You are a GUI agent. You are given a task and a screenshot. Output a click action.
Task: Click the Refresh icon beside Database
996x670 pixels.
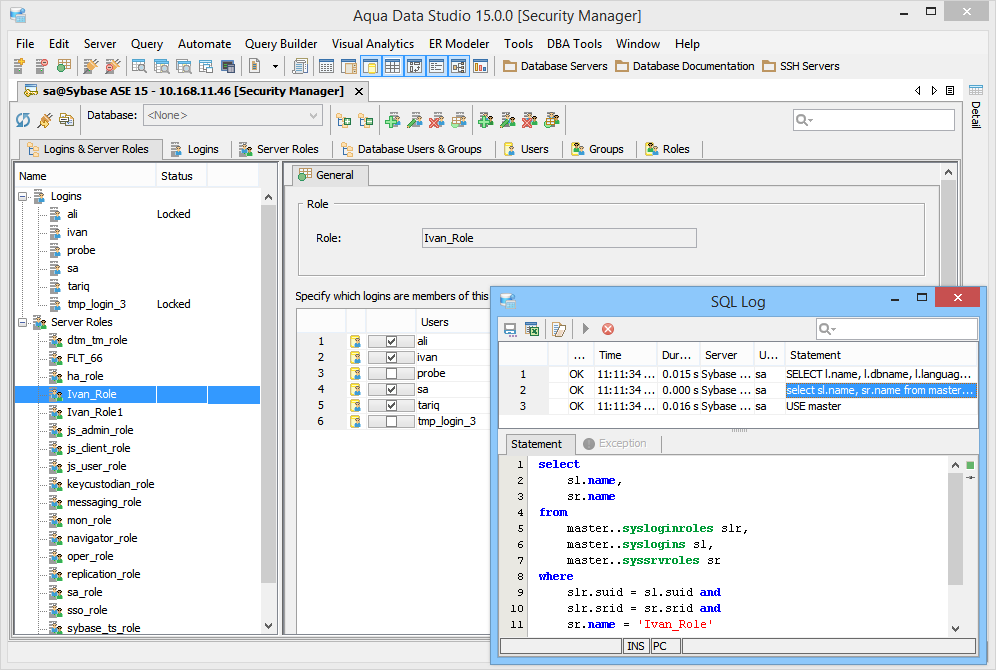[23, 120]
